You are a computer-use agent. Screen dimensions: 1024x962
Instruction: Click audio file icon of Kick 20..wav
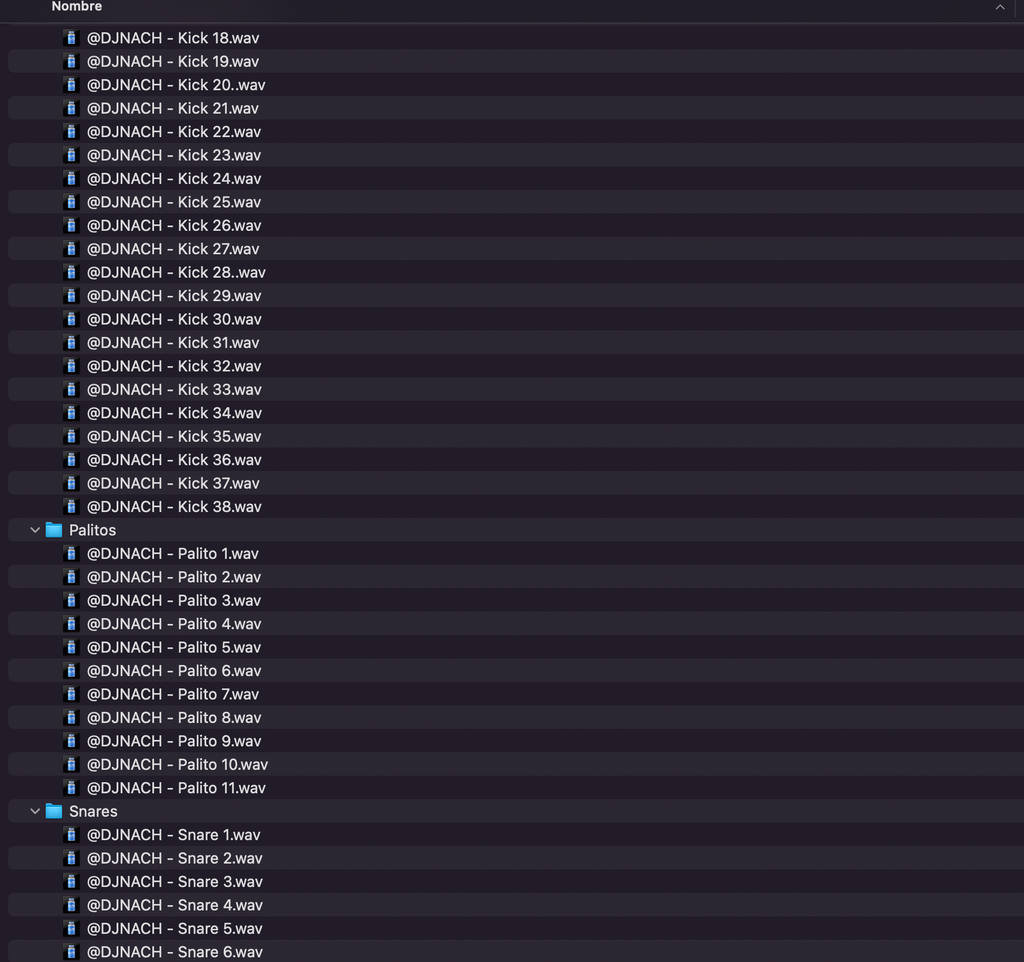[x=71, y=85]
